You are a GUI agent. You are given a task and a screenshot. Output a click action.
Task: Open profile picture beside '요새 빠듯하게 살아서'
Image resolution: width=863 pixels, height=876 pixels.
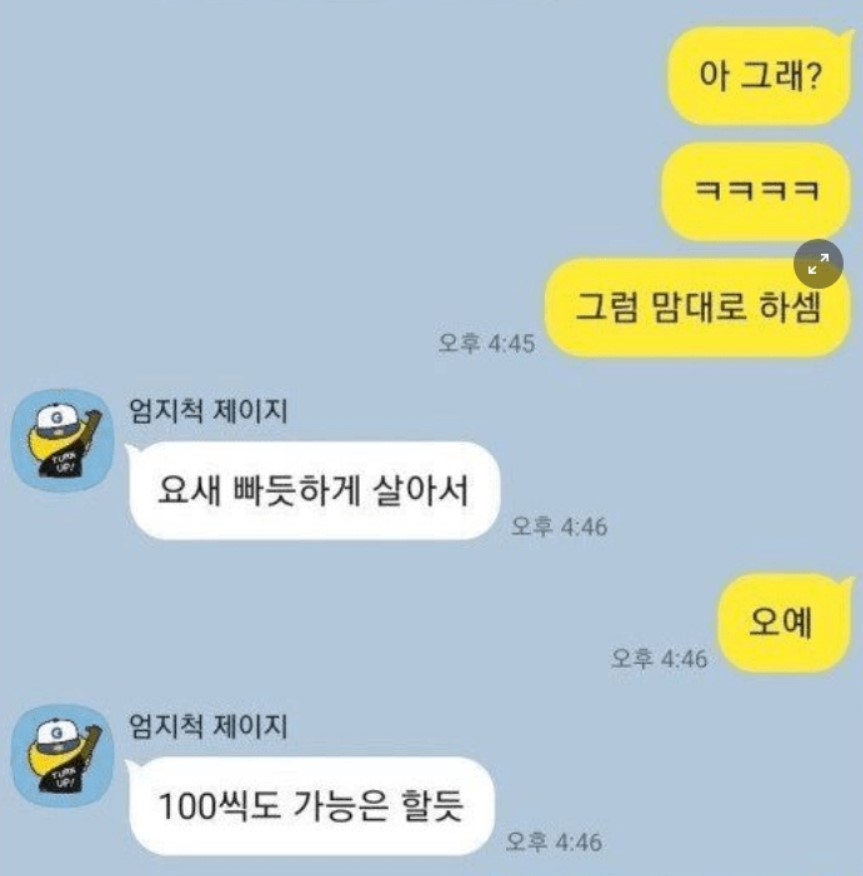click(63, 440)
